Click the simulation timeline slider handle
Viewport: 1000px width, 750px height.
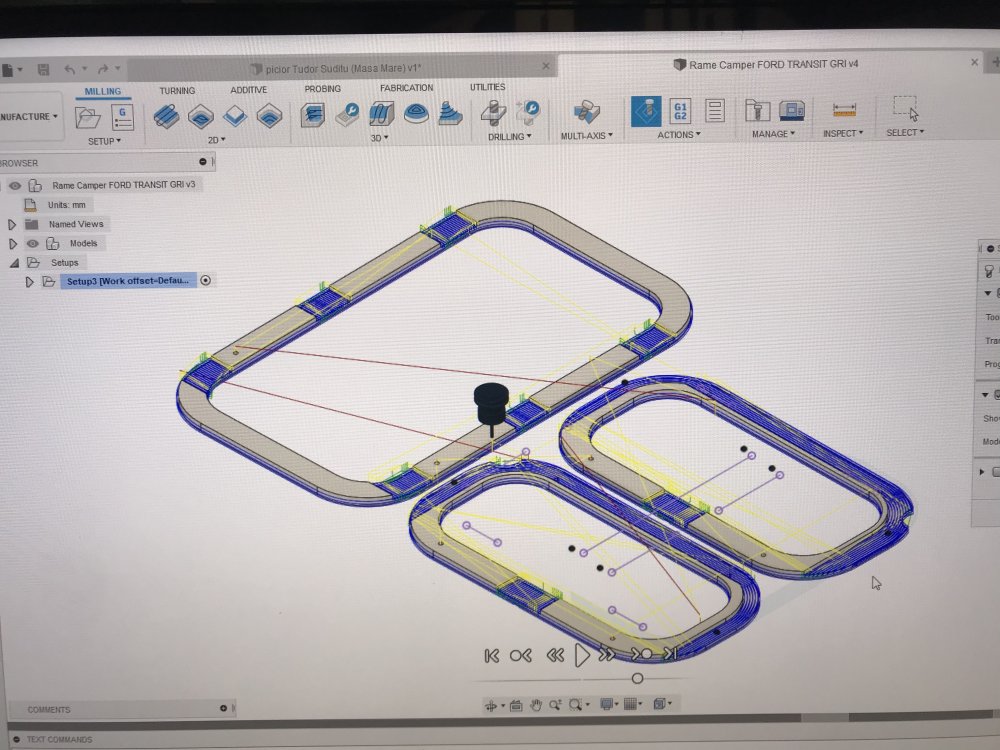coord(637,678)
